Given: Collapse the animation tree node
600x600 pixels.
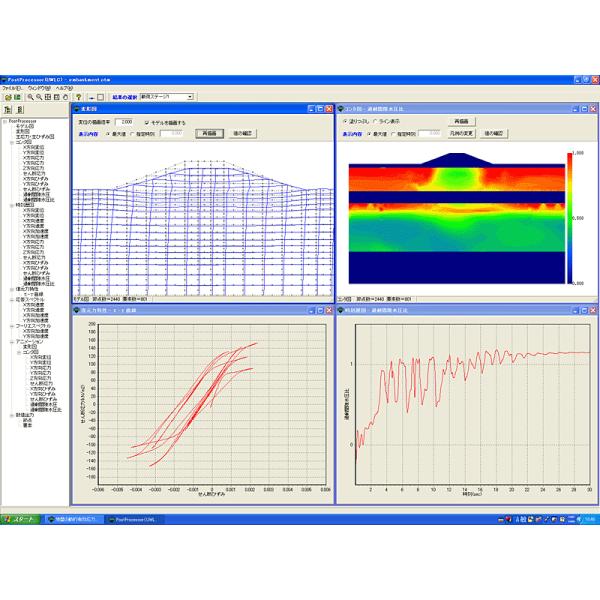Looking at the screenshot, I should pyautogui.click(x=12, y=342).
